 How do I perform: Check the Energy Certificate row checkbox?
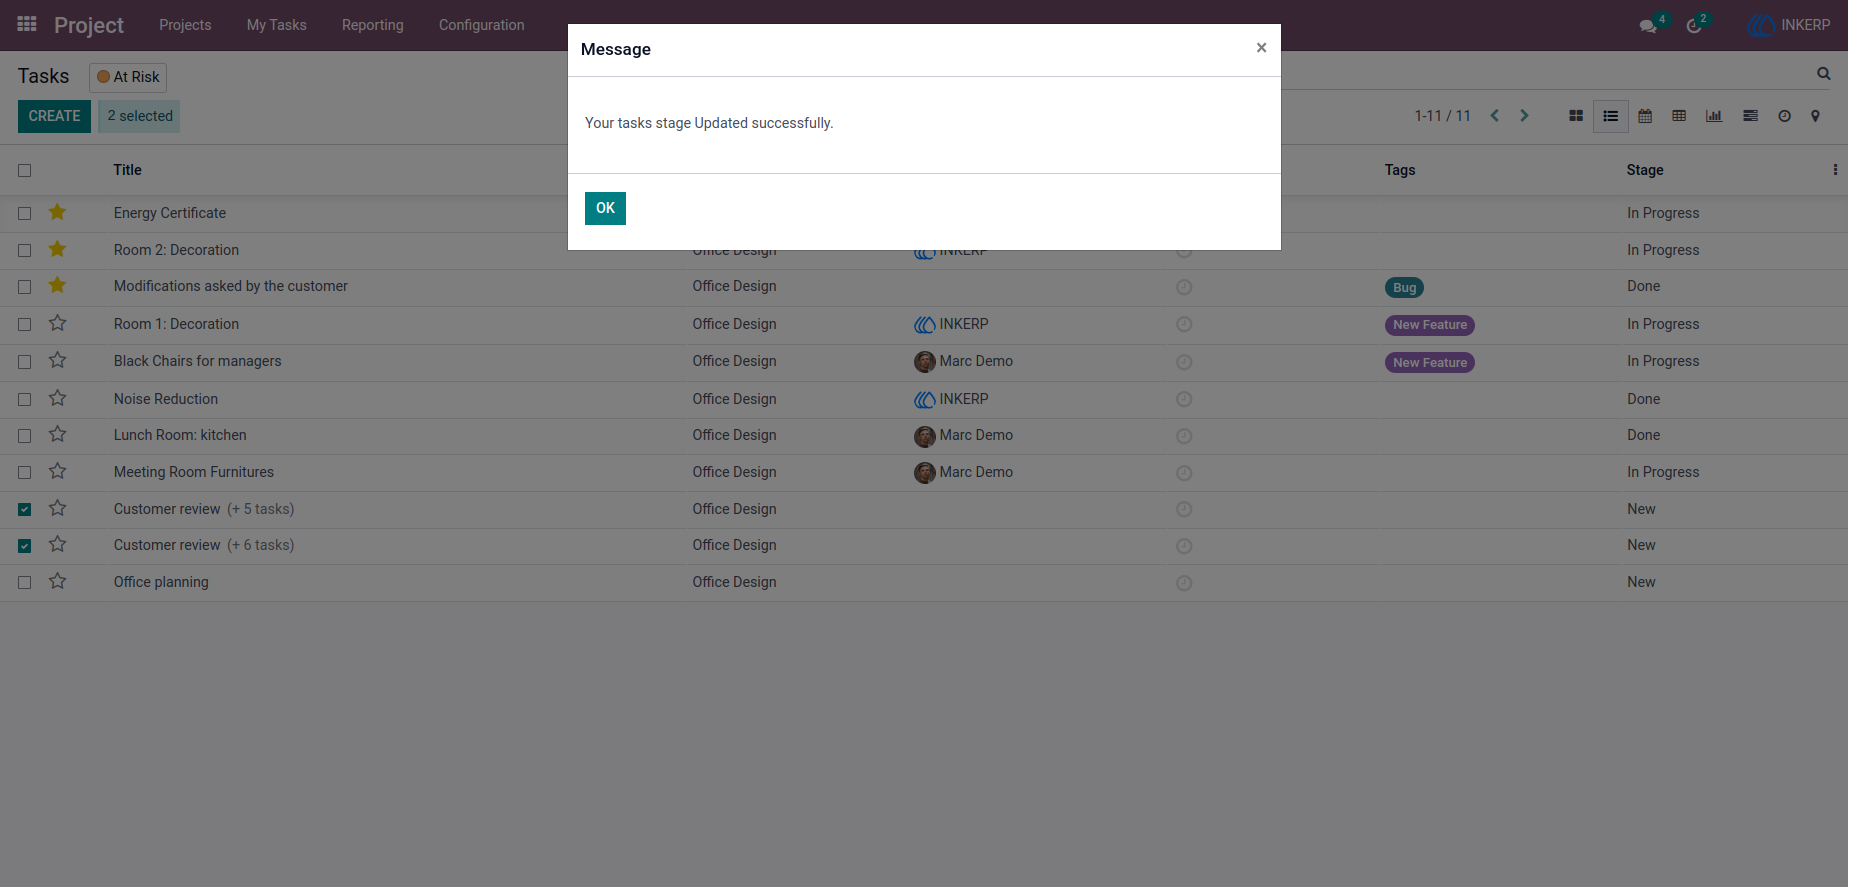pos(25,213)
